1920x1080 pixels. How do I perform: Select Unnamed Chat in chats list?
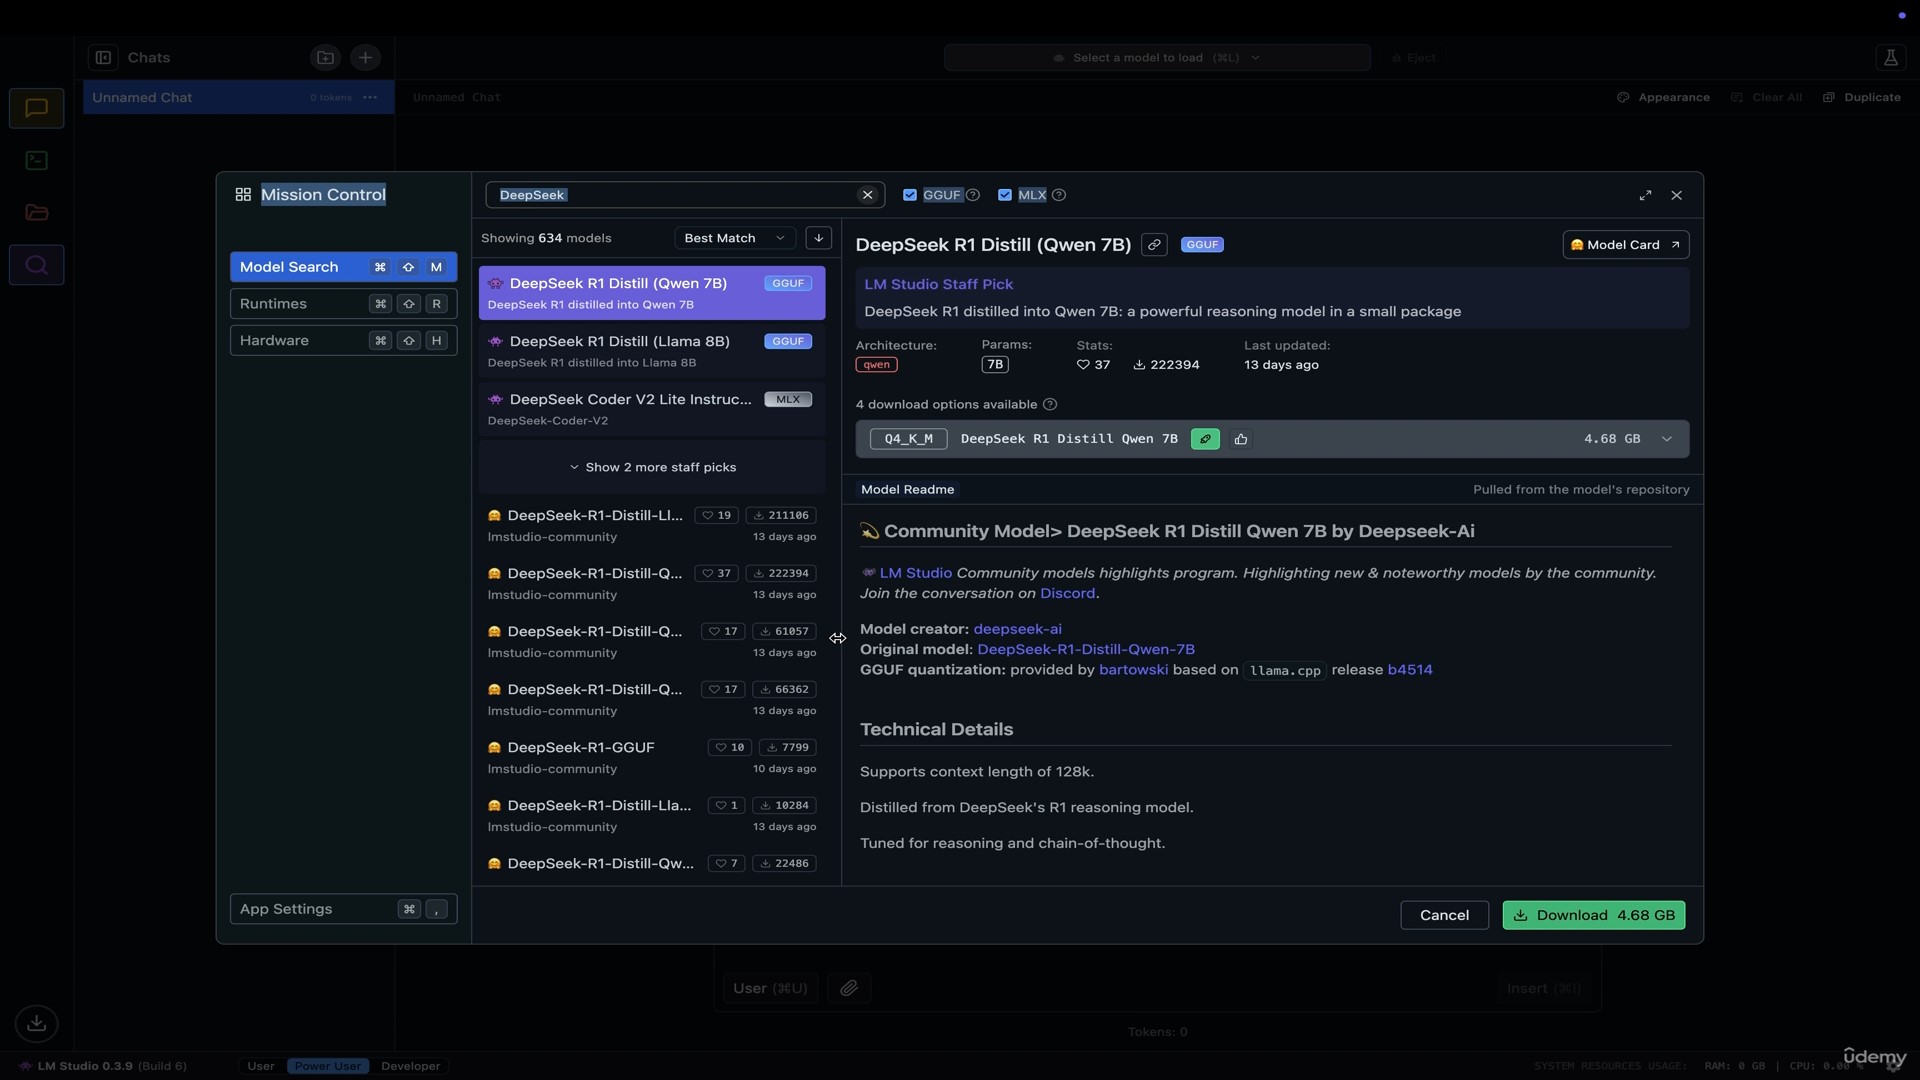point(238,98)
